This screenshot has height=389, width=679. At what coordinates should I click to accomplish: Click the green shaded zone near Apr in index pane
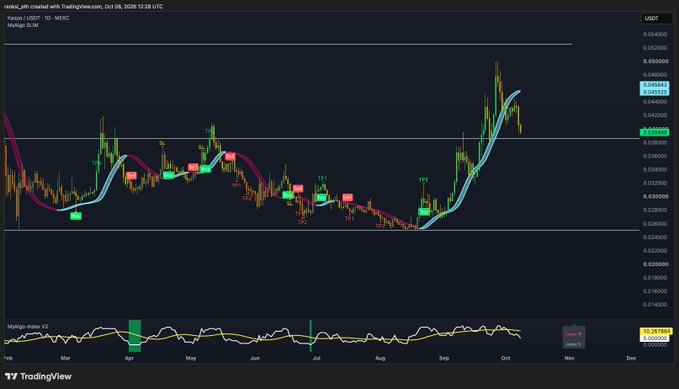135,336
